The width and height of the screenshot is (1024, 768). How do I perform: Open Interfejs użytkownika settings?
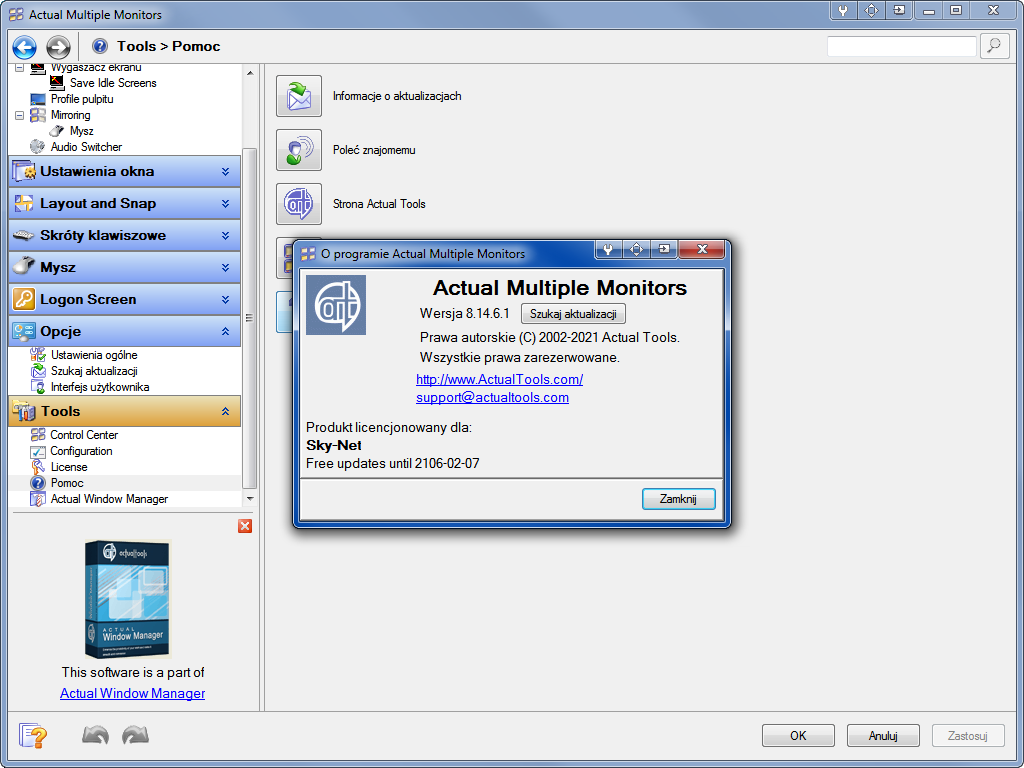100,387
